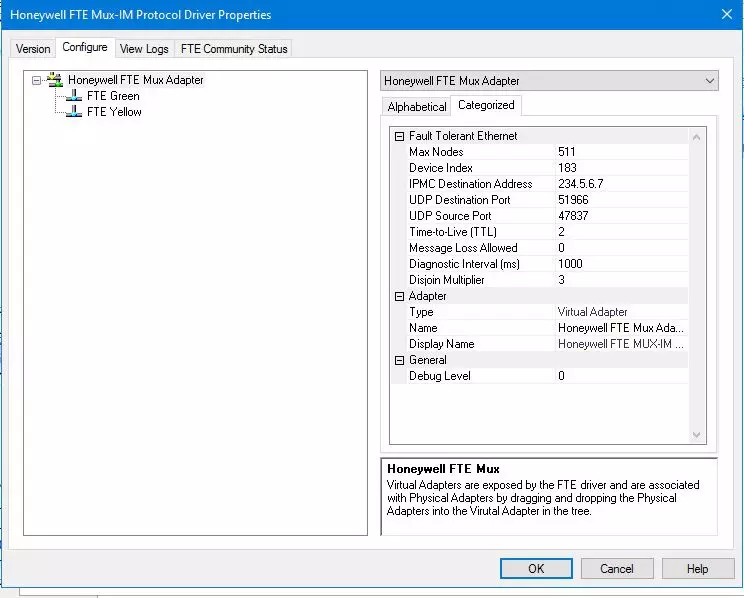The image size is (744, 598).
Task: Click the property grid scroll up arrow
Action: pos(697,137)
